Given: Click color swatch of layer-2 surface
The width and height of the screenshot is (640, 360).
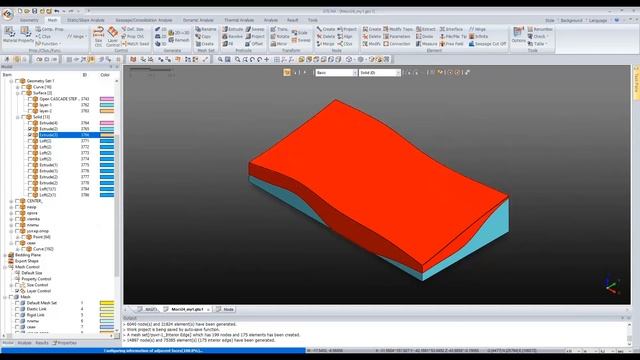Looking at the screenshot, I should coord(107,111).
